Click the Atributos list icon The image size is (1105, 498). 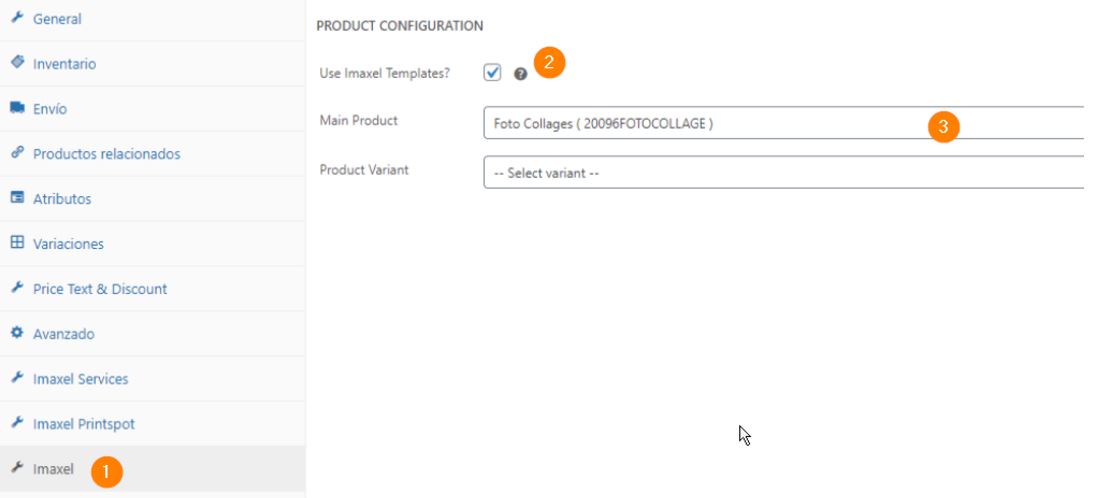(17, 198)
